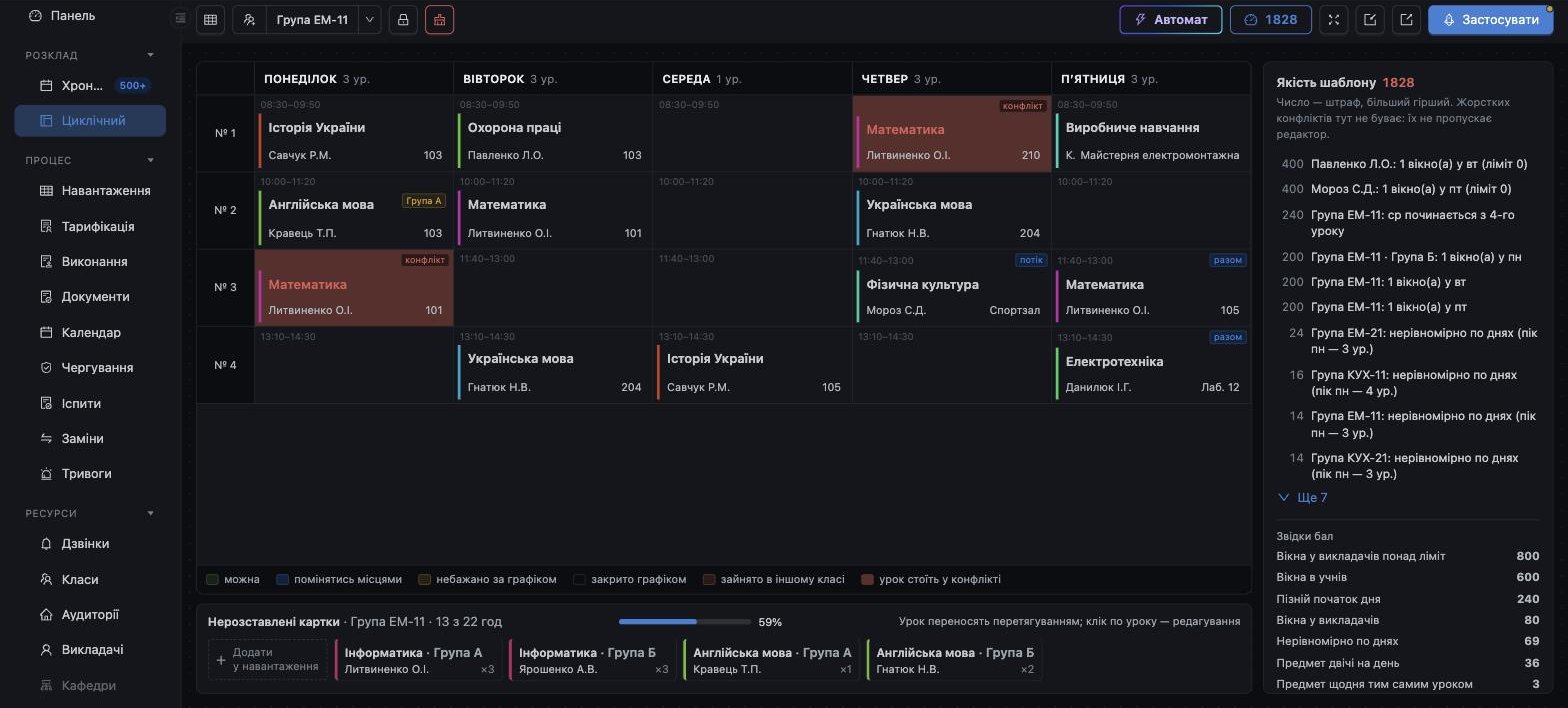
Task: Open Friday's Електротехніка lesson card
Action: [1151, 365]
